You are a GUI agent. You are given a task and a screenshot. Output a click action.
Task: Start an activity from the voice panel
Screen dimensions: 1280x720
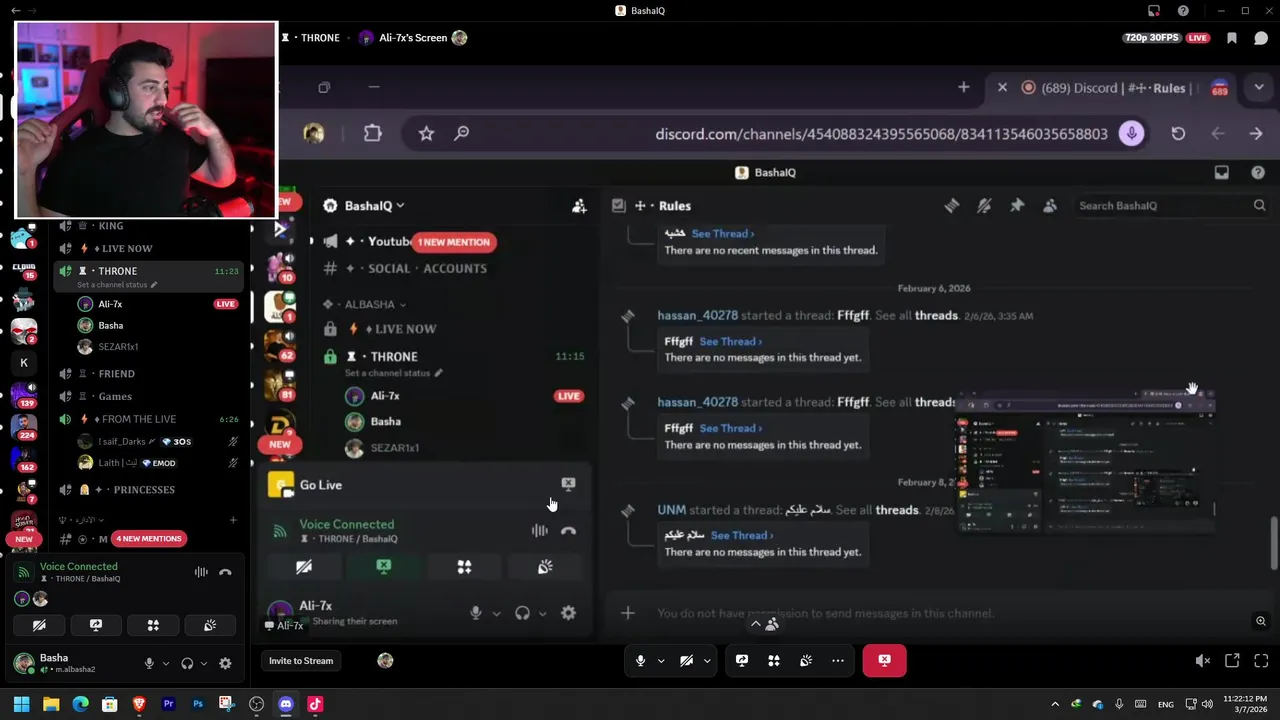(153, 625)
